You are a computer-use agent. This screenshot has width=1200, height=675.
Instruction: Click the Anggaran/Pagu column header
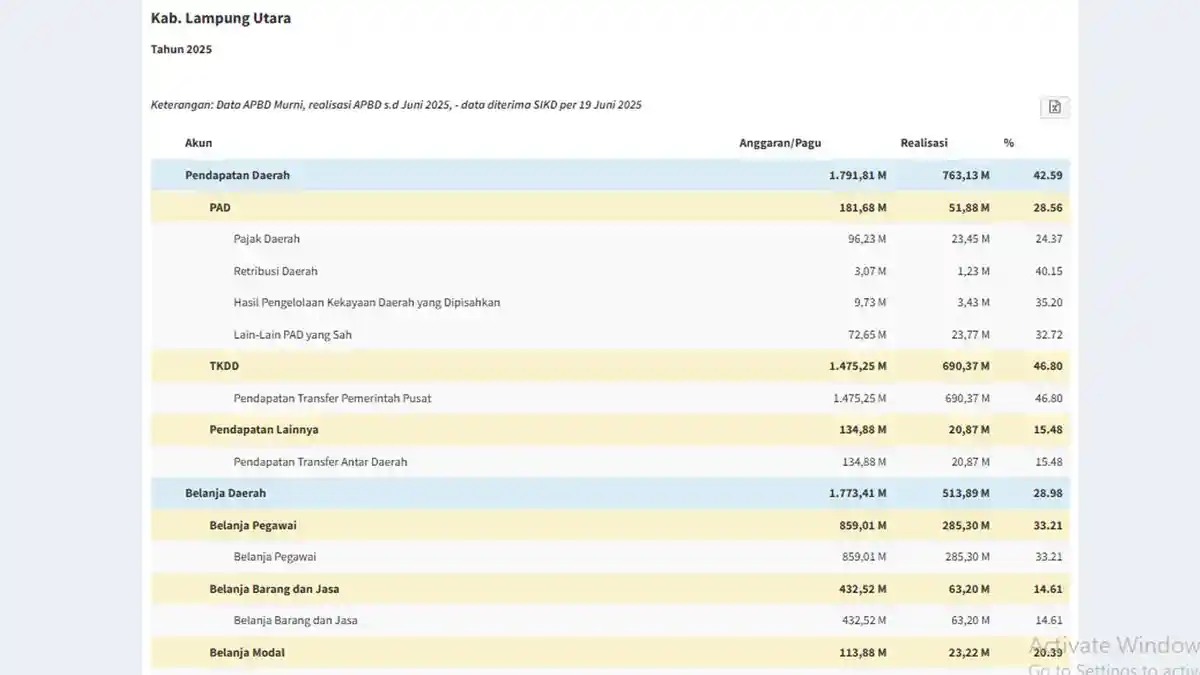point(780,143)
